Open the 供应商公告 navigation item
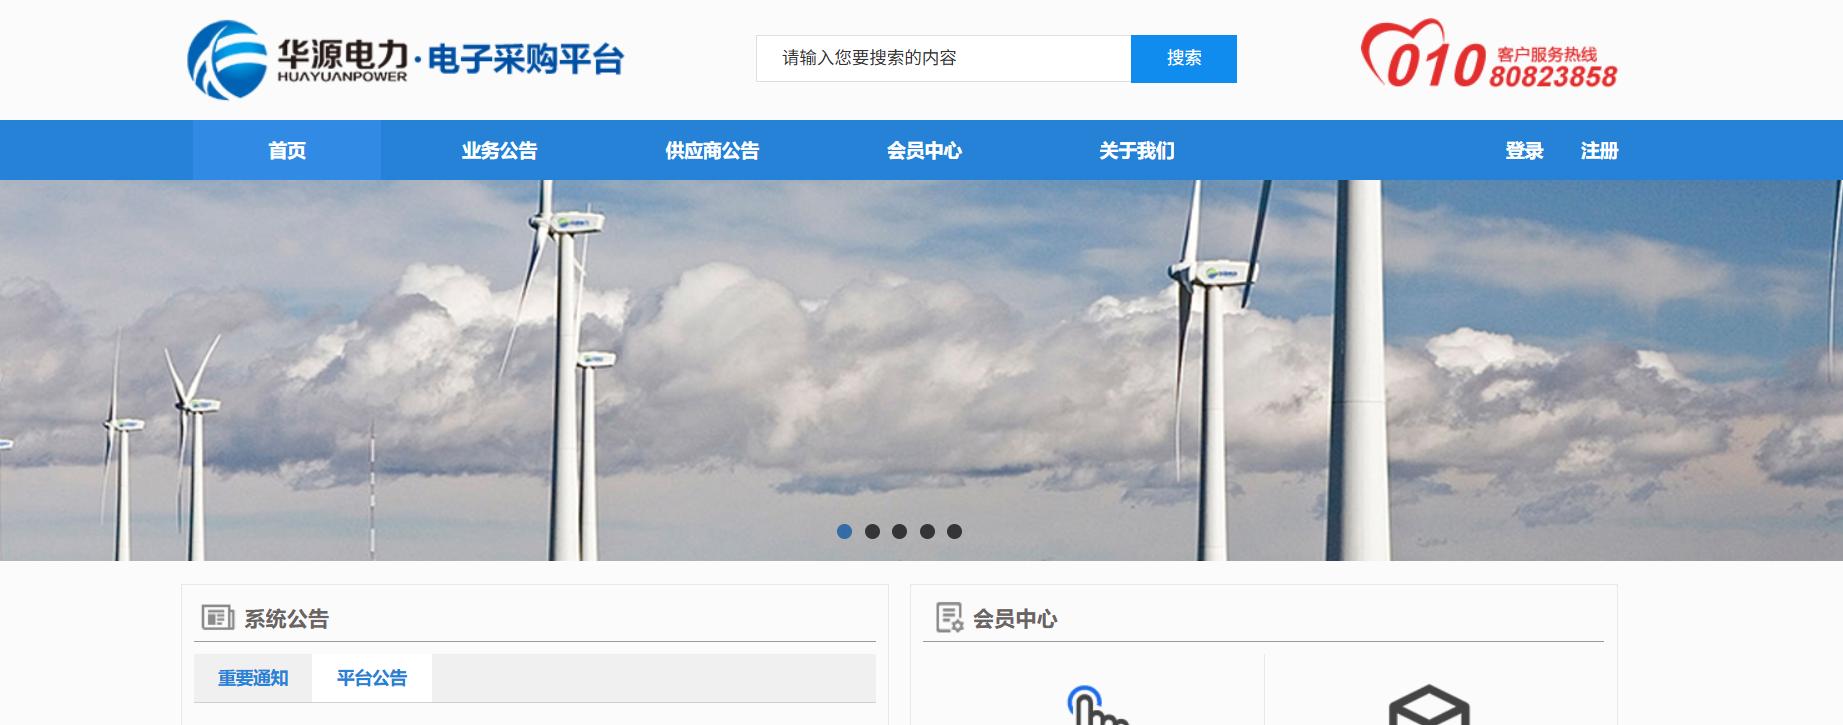This screenshot has width=1843, height=725. pos(712,151)
